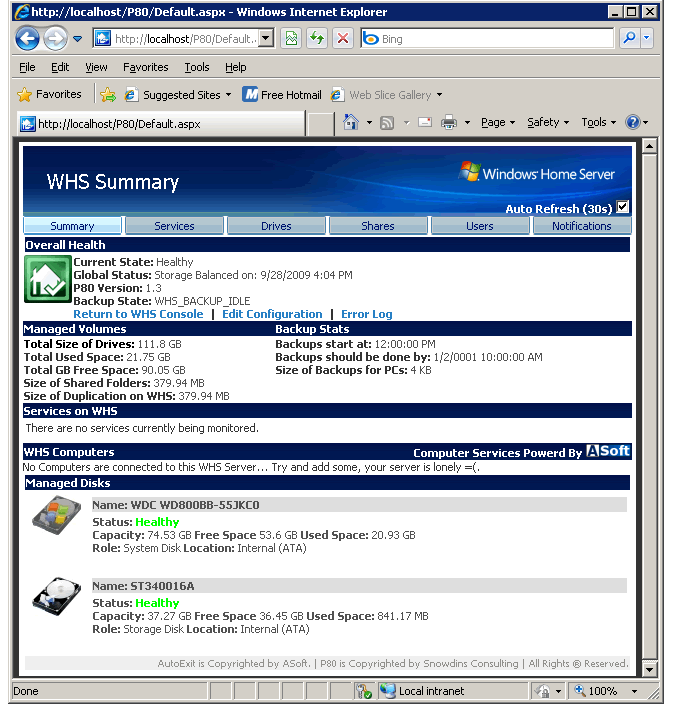Go forward using the Forward arrow button
This screenshot has width=675, height=710.
55,38
